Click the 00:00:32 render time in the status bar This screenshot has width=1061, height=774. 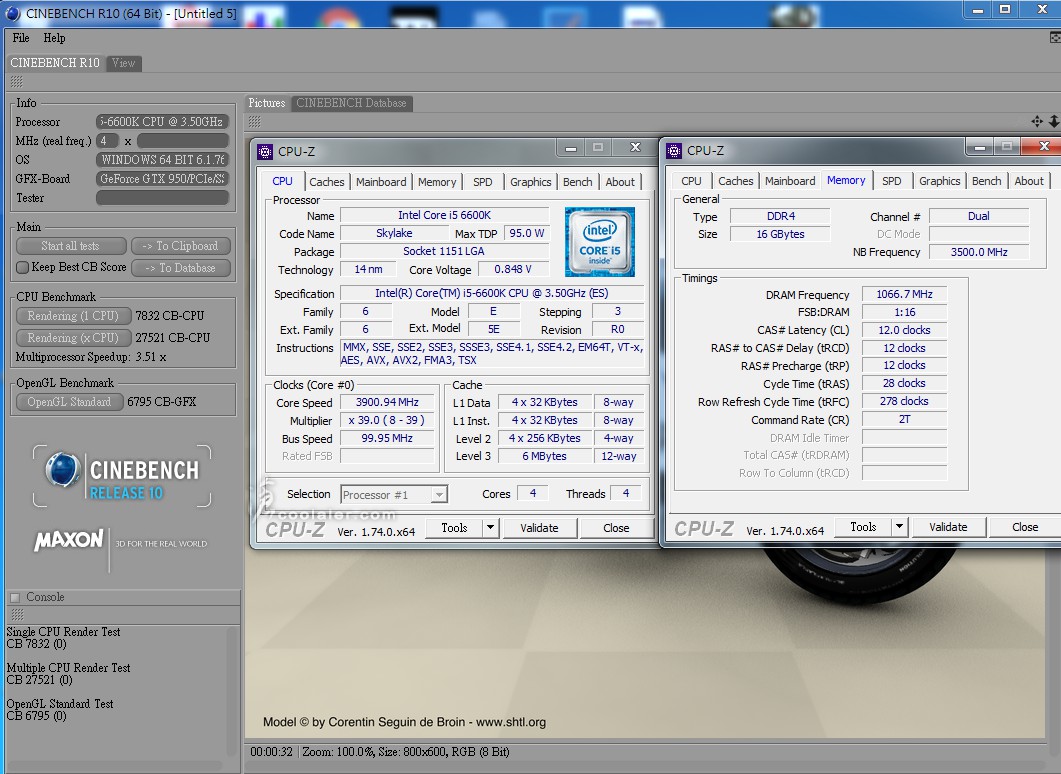(271, 752)
